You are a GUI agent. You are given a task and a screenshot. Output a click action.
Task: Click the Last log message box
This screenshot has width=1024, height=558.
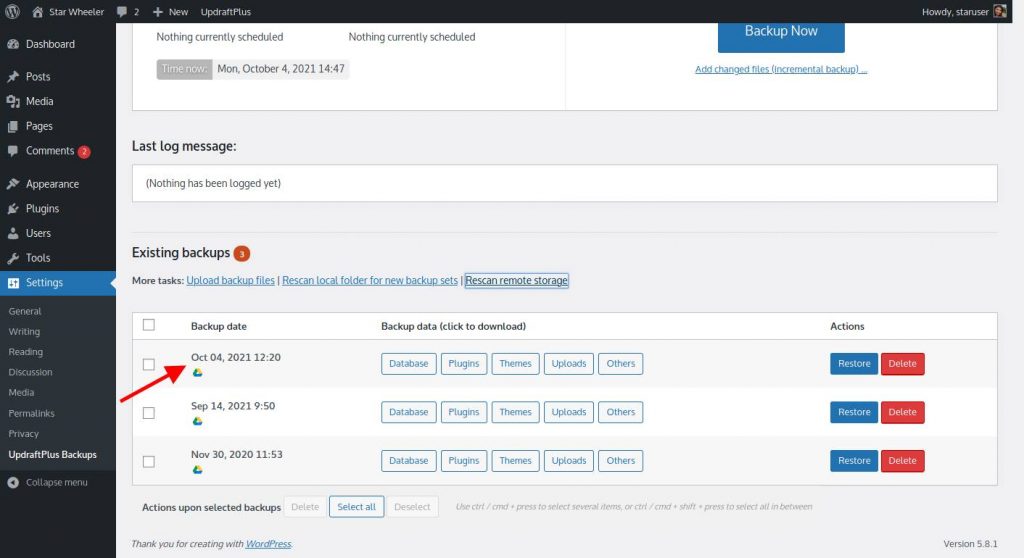[564, 184]
